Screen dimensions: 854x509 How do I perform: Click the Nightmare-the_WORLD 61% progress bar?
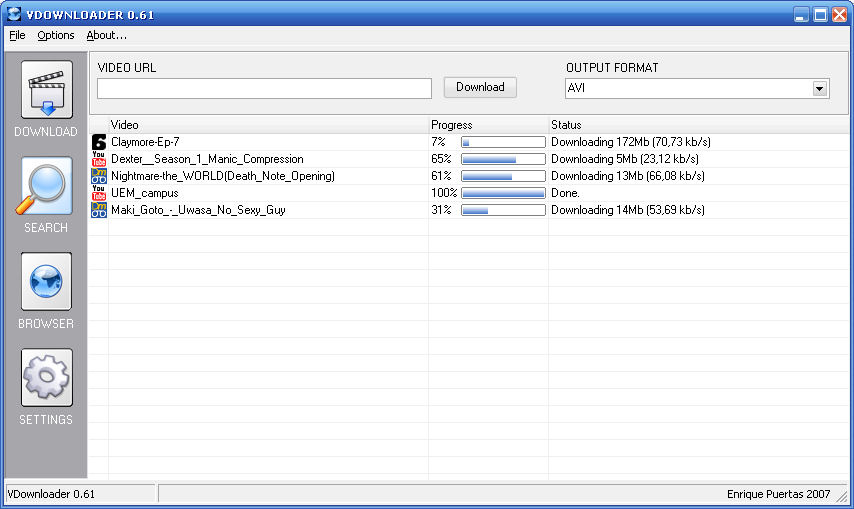pyautogui.click(x=503, y=176)
